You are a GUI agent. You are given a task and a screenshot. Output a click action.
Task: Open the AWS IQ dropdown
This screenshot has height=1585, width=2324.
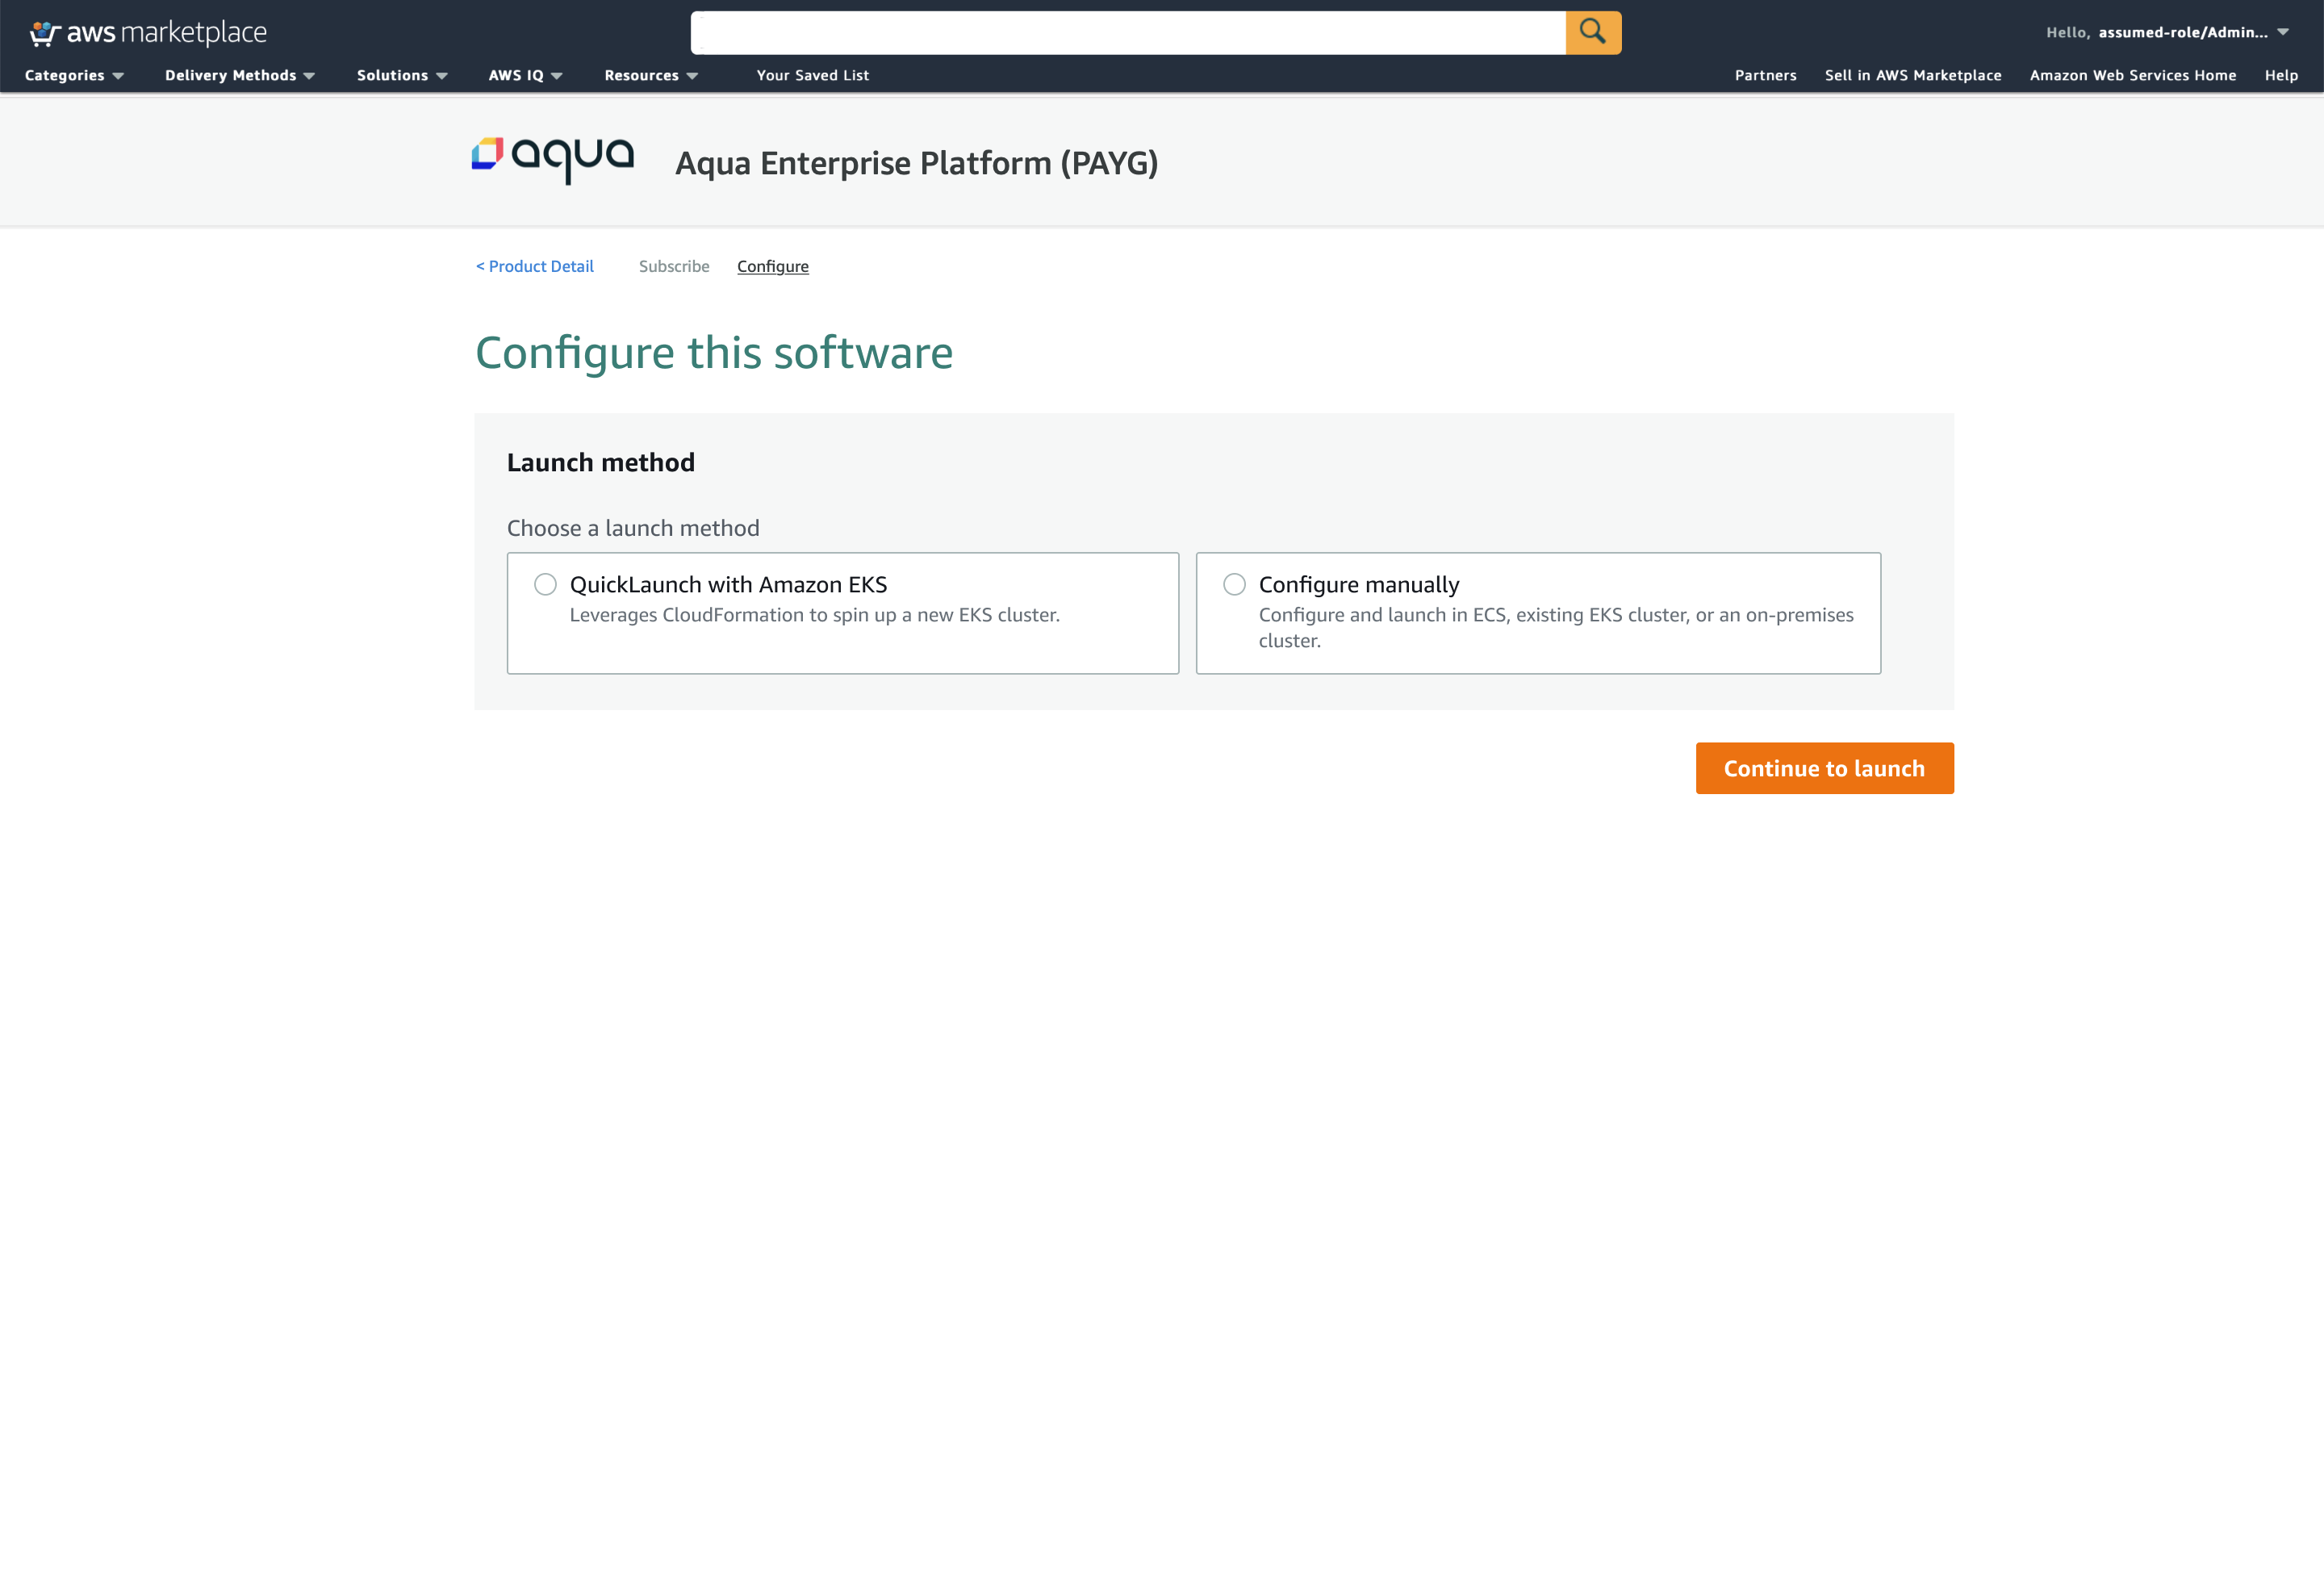[x=525, y=75]
